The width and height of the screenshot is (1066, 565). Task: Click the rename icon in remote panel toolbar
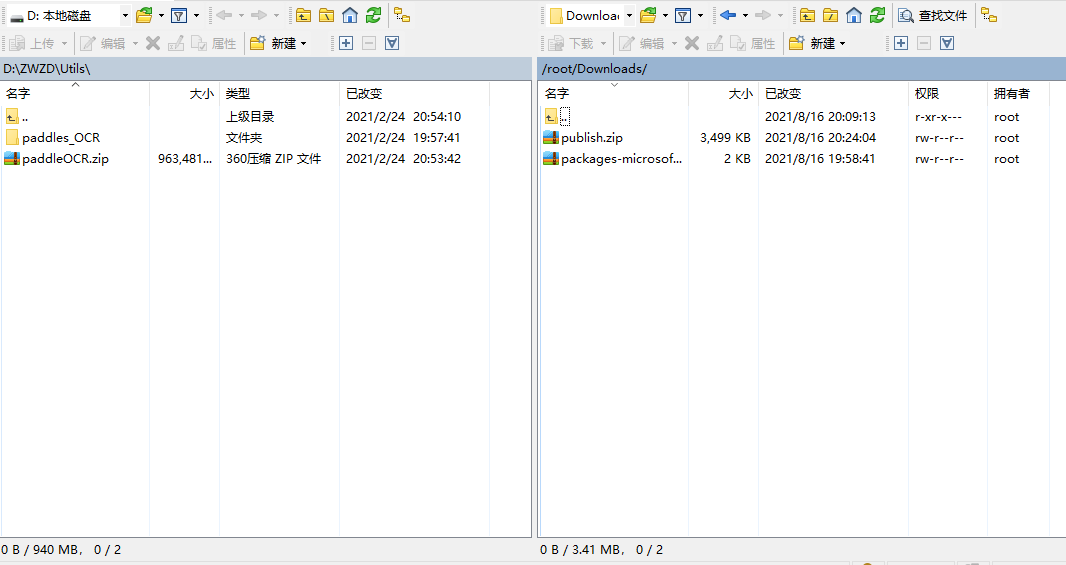click(715, 44)
